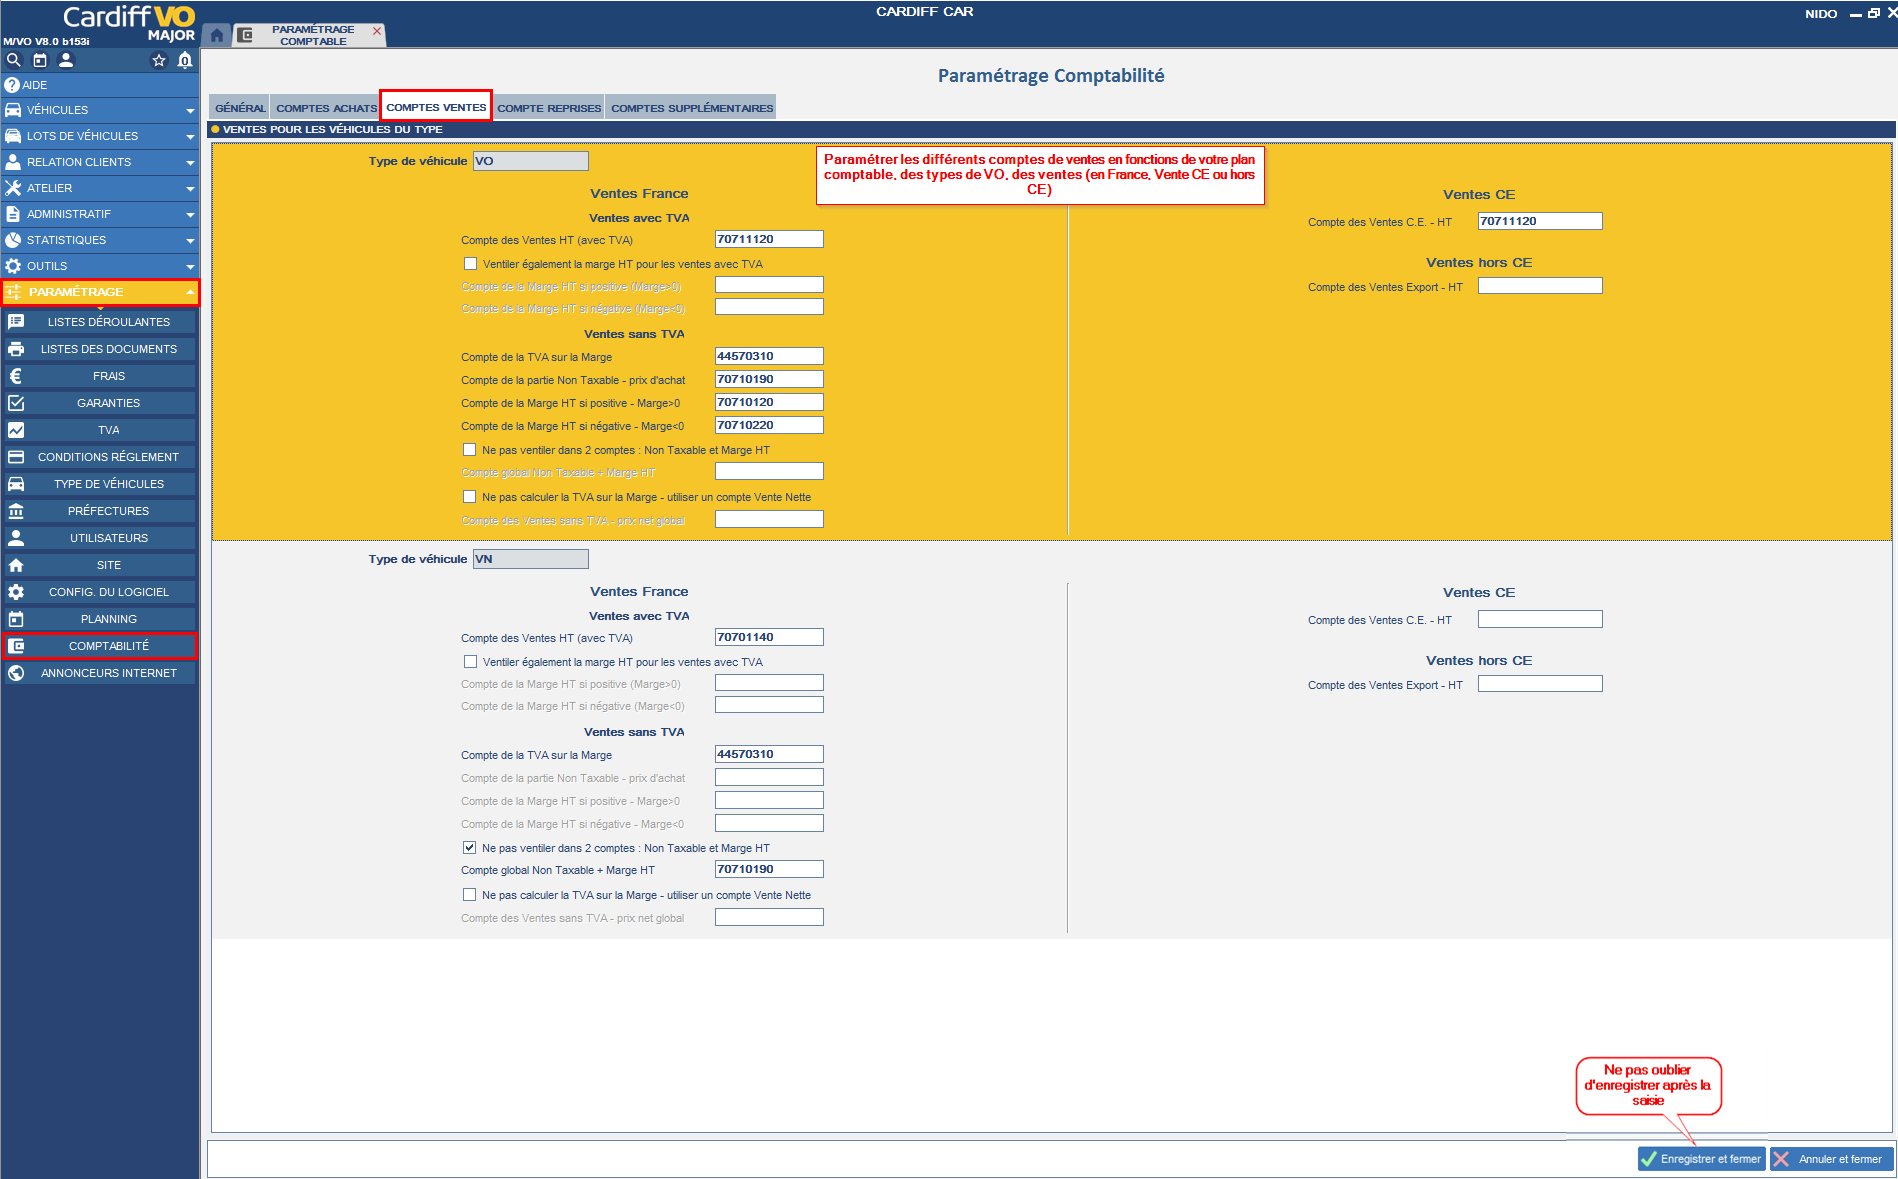Open Lots de Véhicules menu item
The image size is (1898, 1179).
(x=100, y=136)
